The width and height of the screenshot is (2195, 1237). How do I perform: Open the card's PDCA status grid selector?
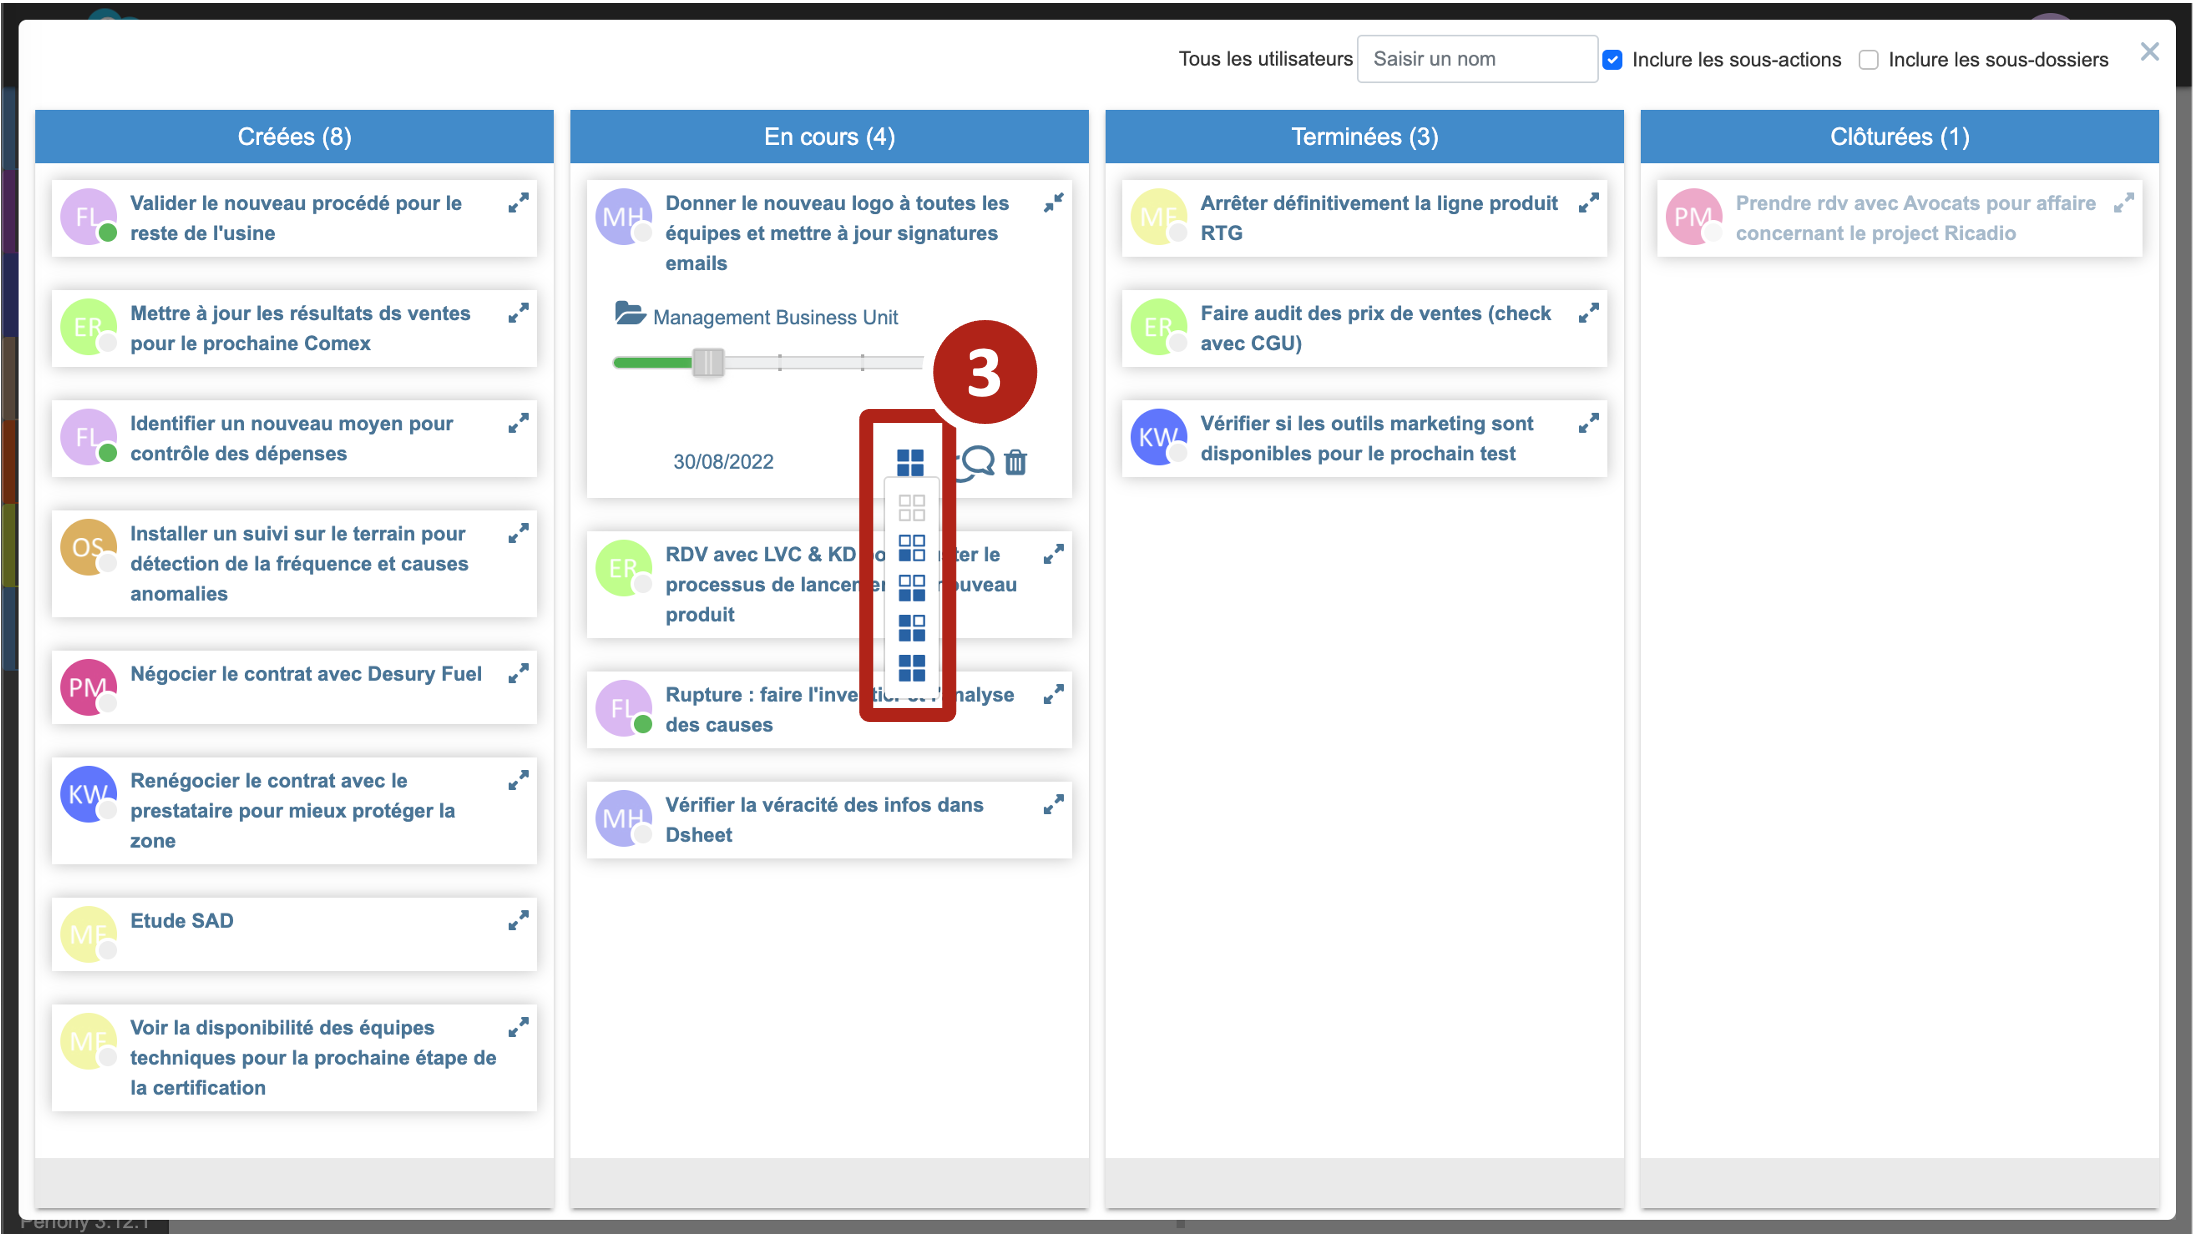pos(910,462)
